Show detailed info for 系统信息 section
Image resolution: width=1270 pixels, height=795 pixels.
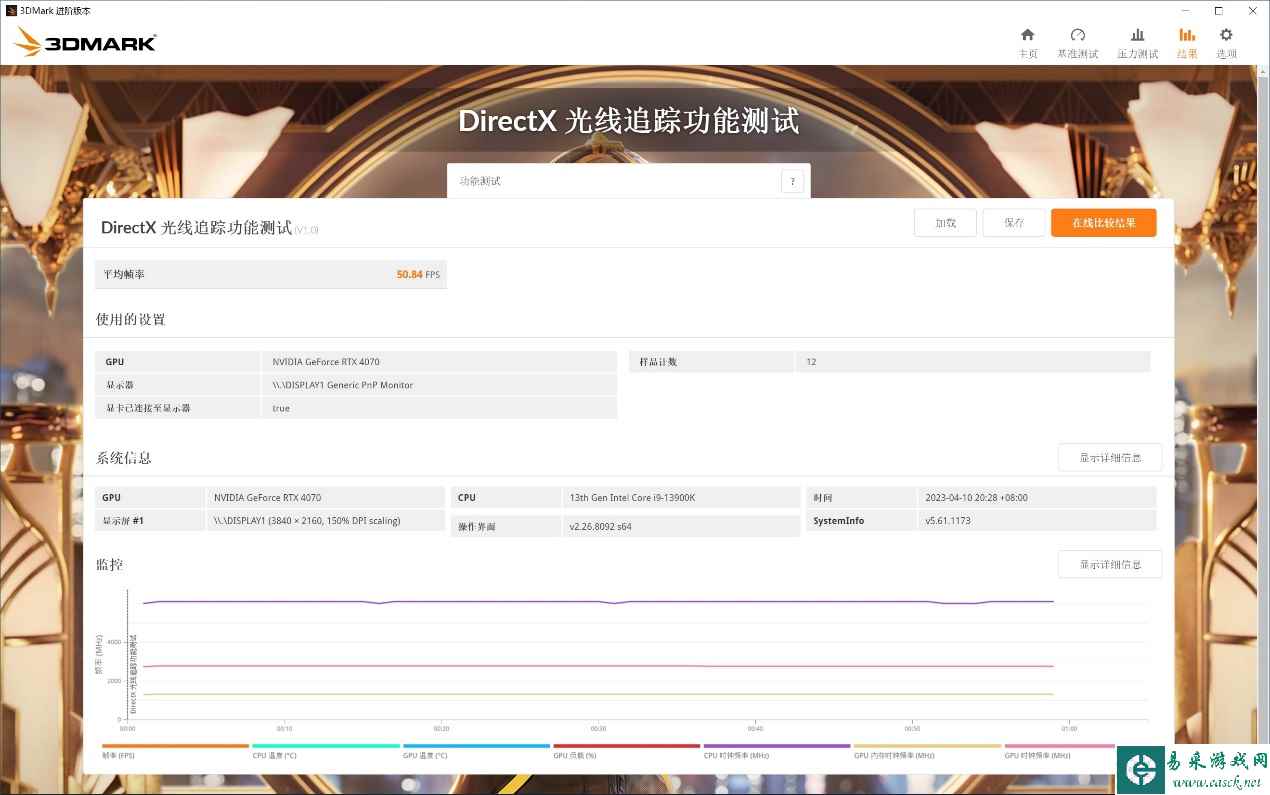pos(1110,458)
